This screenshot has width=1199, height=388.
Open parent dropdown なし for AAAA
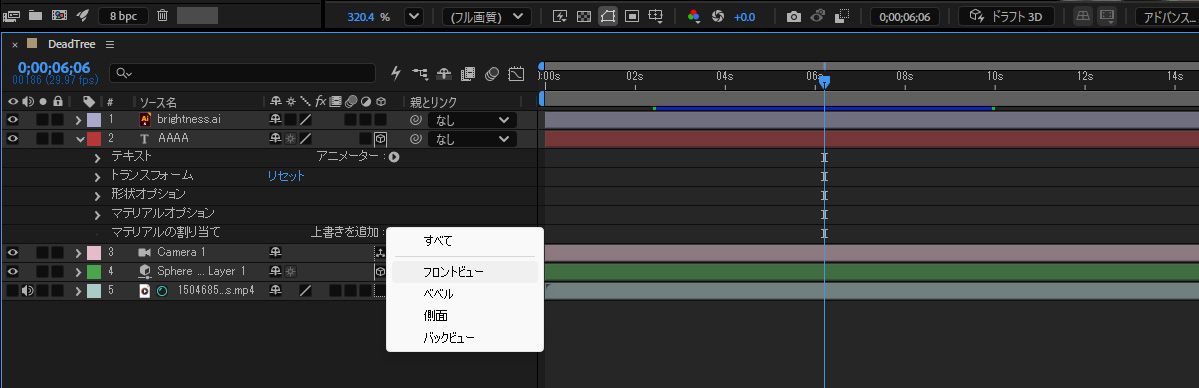pos(472,139)
